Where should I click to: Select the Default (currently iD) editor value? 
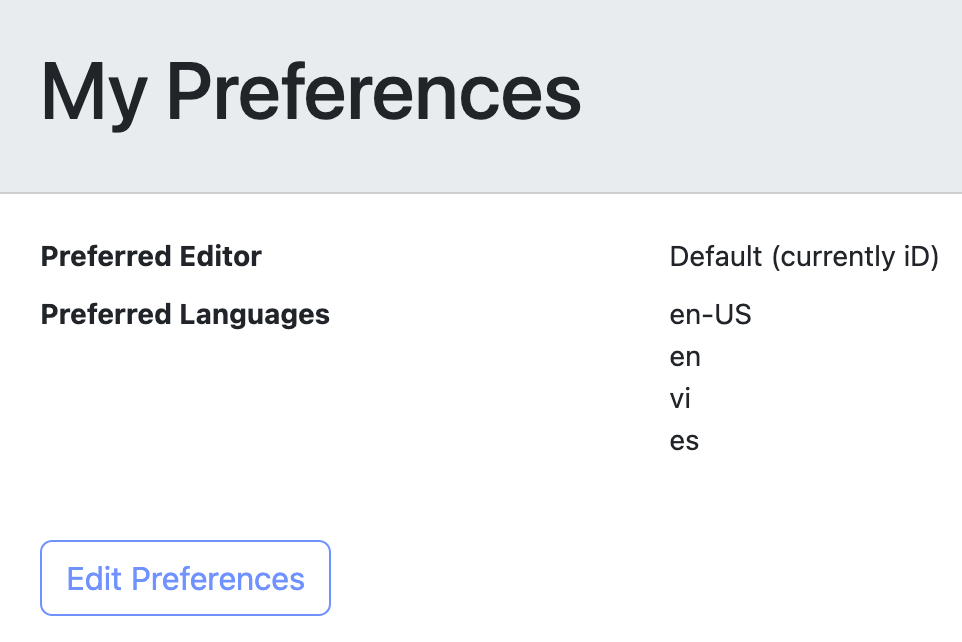click(x=804, y=257)
